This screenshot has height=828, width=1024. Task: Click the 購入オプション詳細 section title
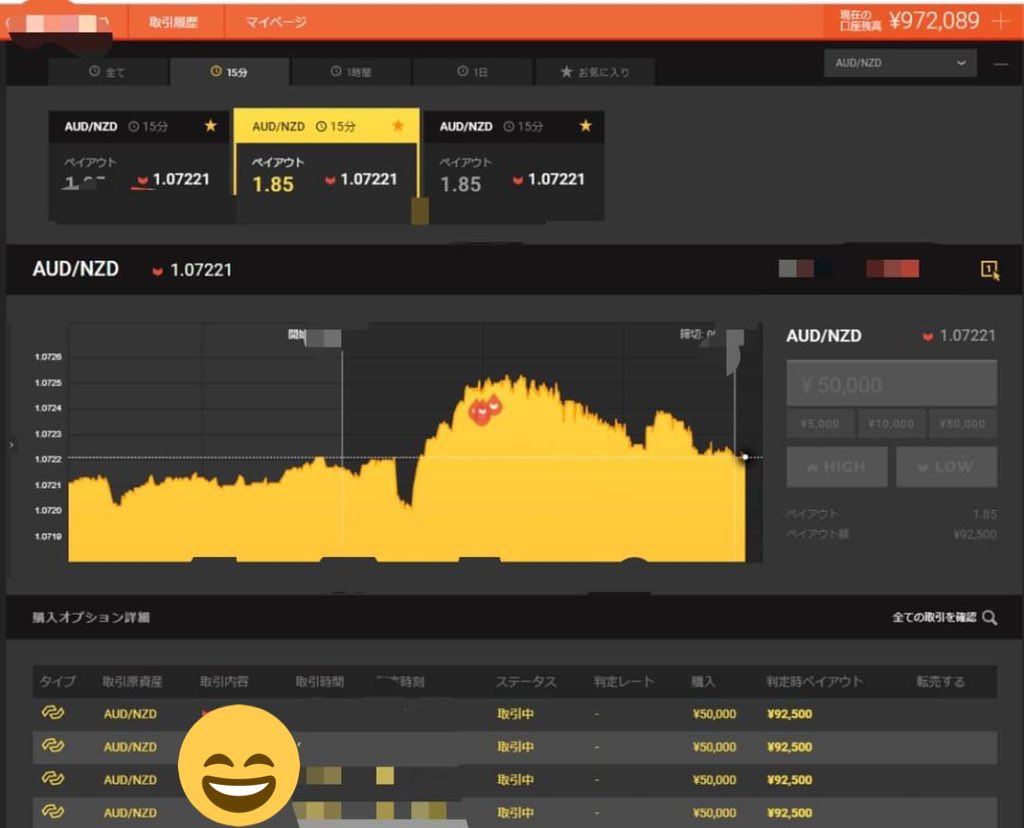(x=91, y=617)
